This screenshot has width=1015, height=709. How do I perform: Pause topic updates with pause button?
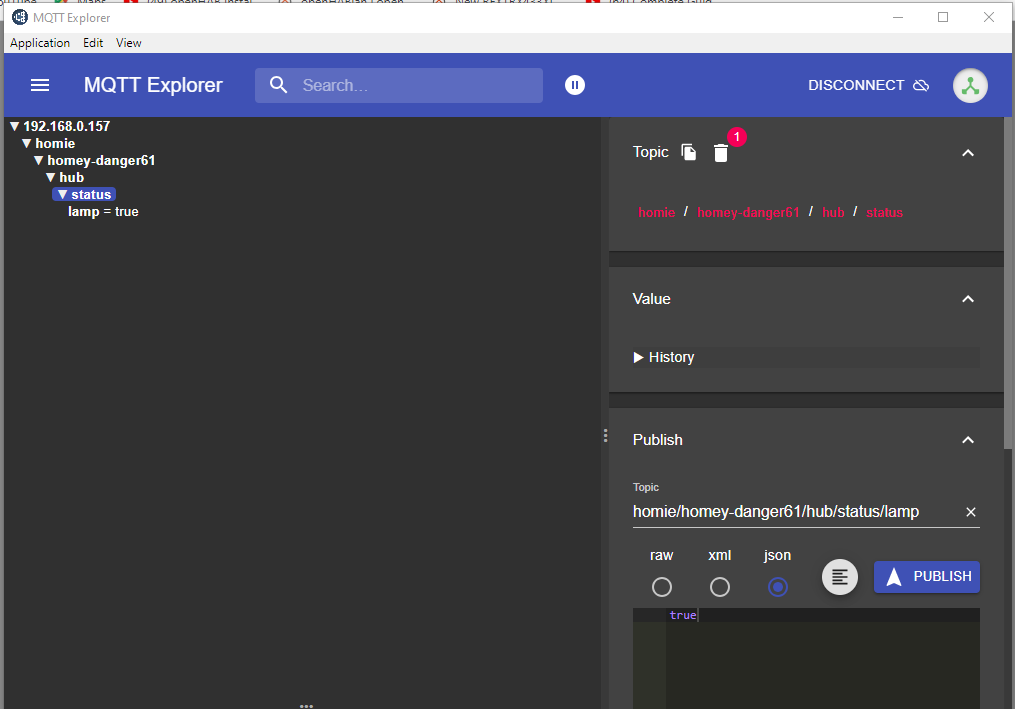pos(575,85)
